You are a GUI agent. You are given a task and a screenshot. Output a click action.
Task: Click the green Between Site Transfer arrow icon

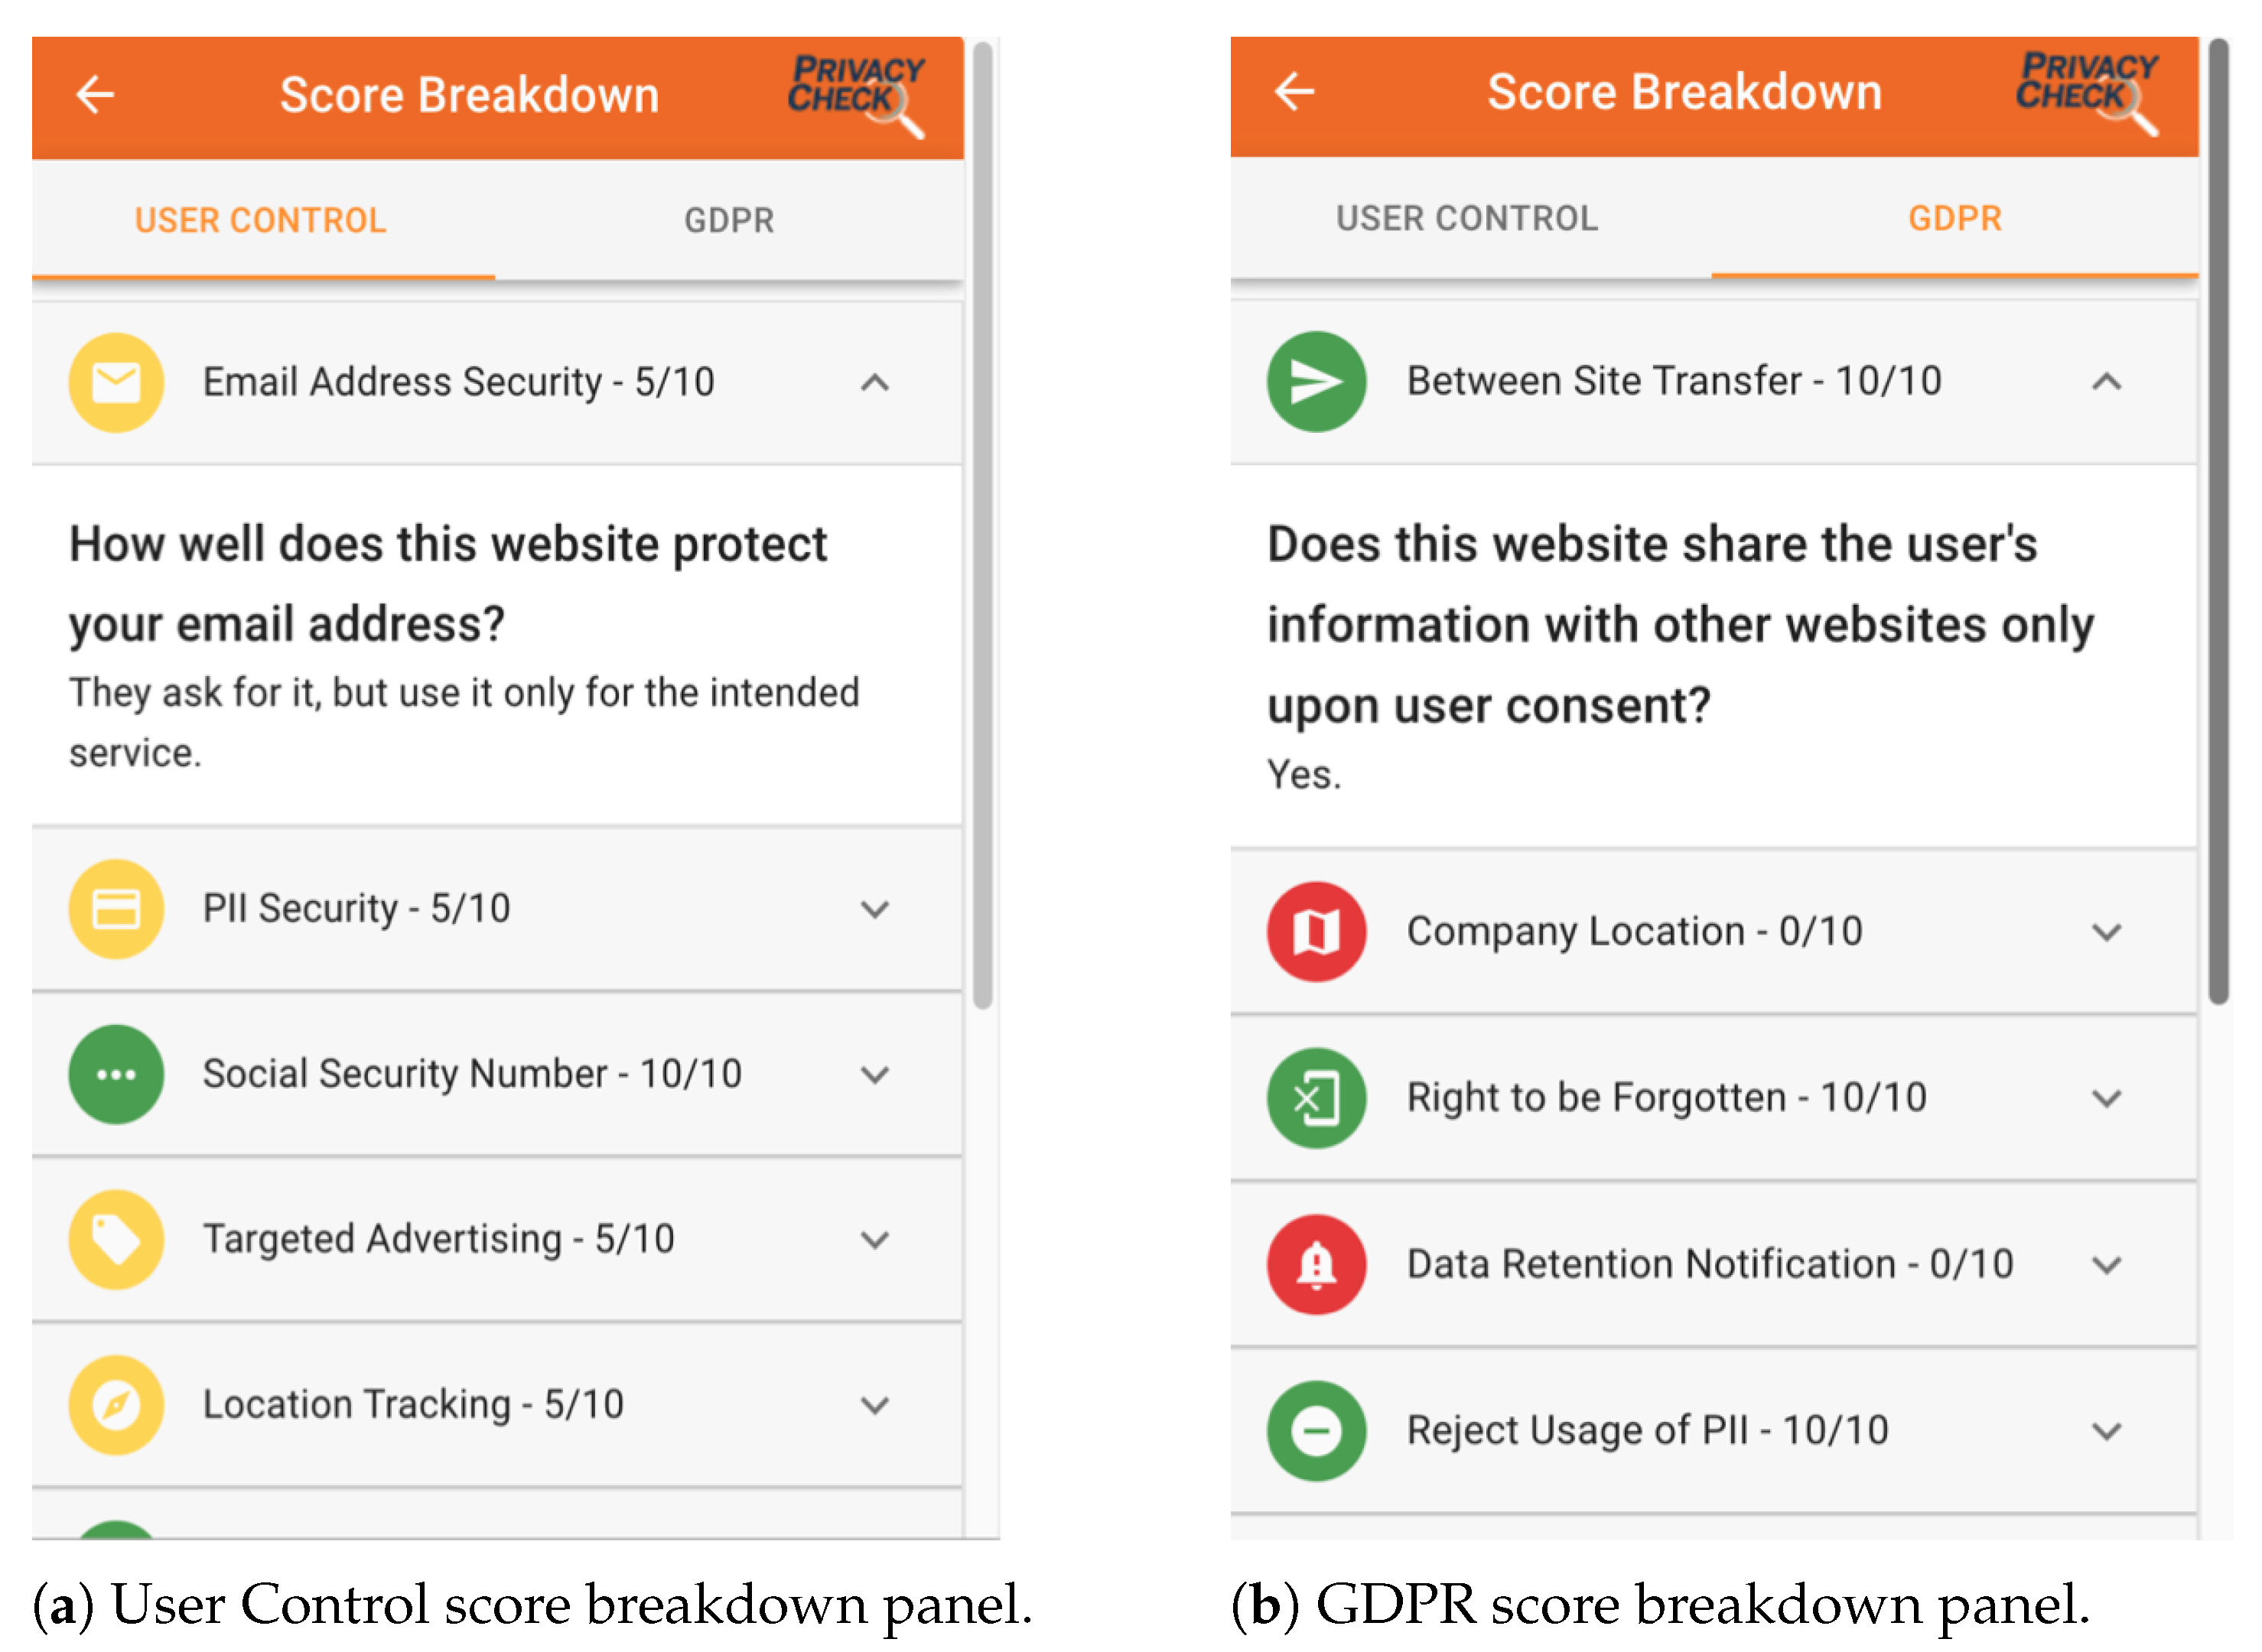click(x=1316, y=381)
